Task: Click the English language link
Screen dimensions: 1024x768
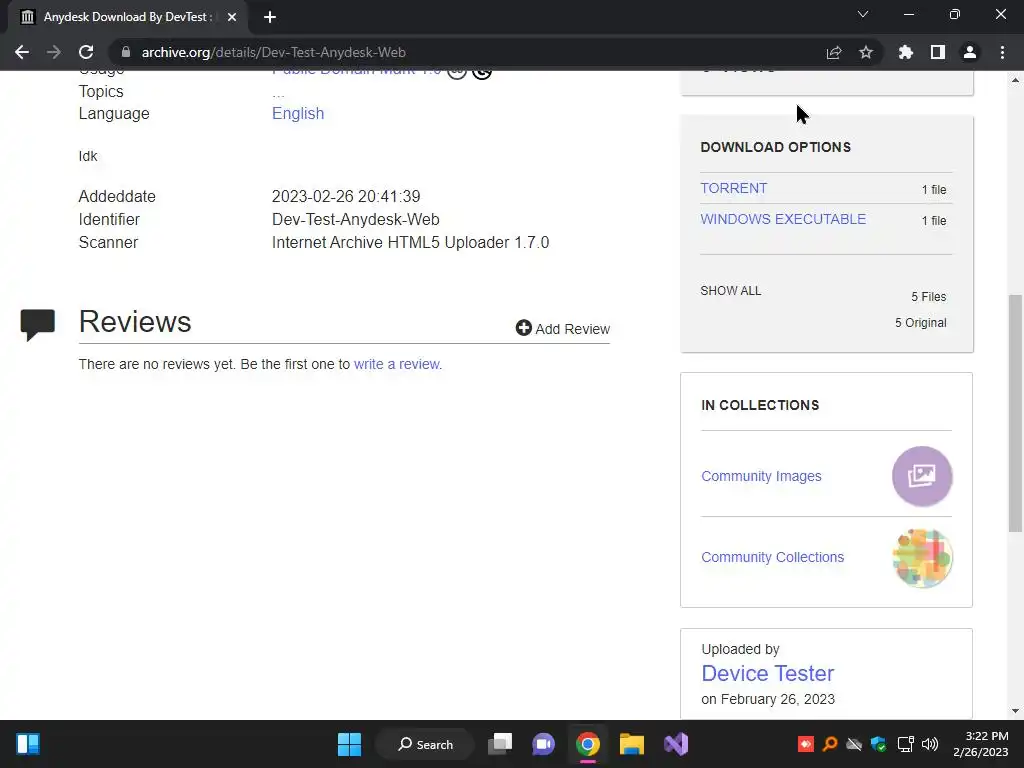Action: 298,114
